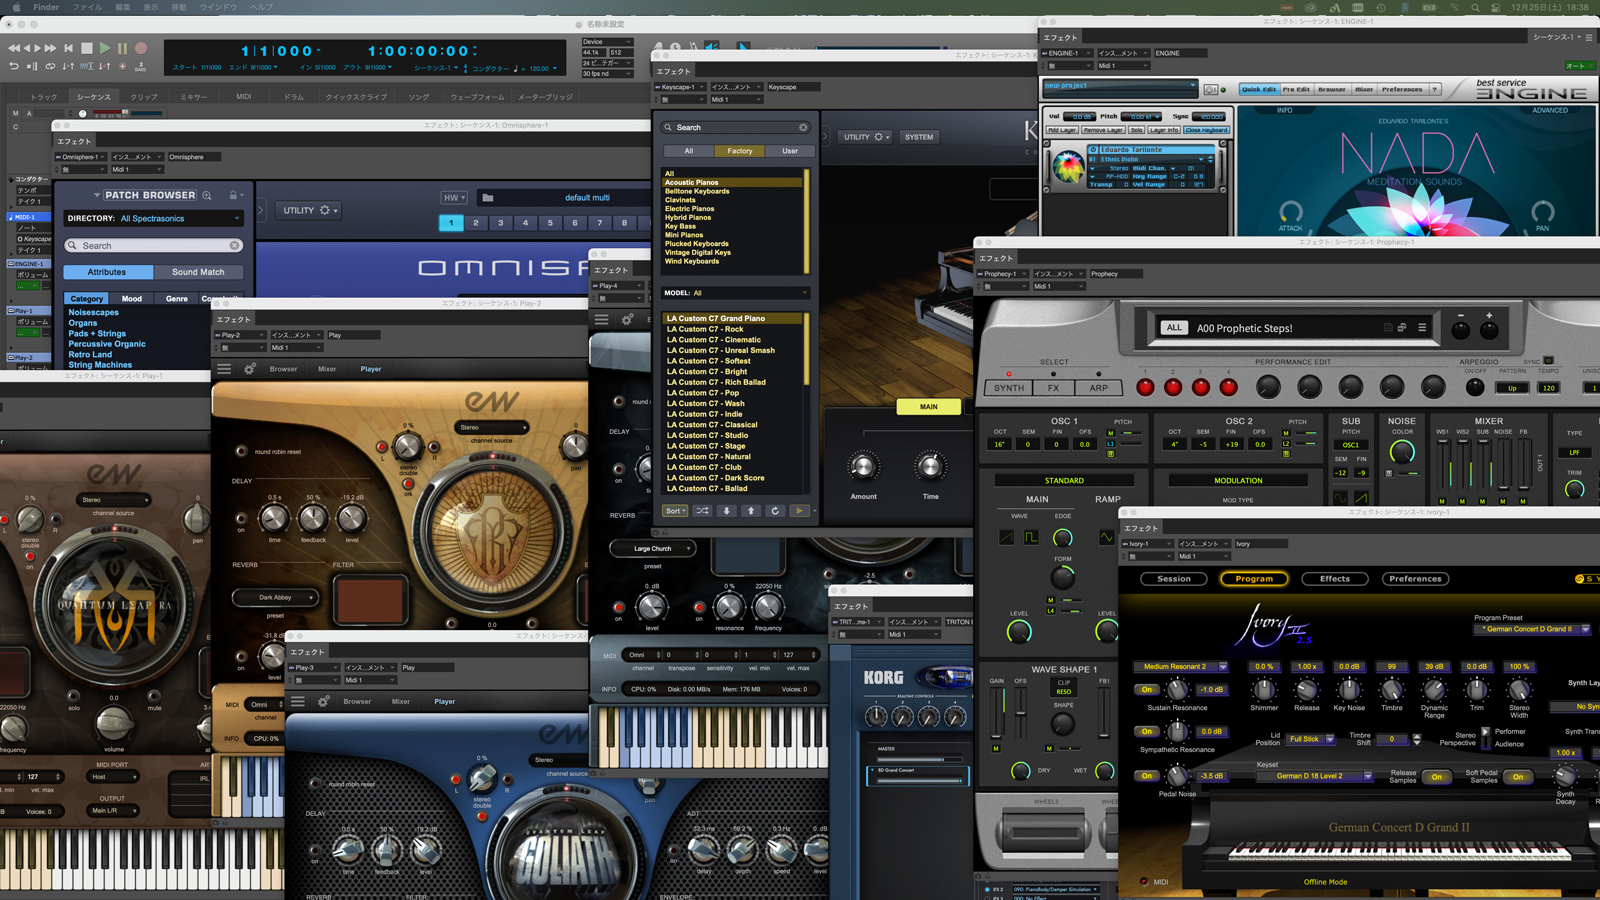The image size is (1600, 900).
Task: Click the shuffle icon in Keyscape browser
Action: [703, 511]
